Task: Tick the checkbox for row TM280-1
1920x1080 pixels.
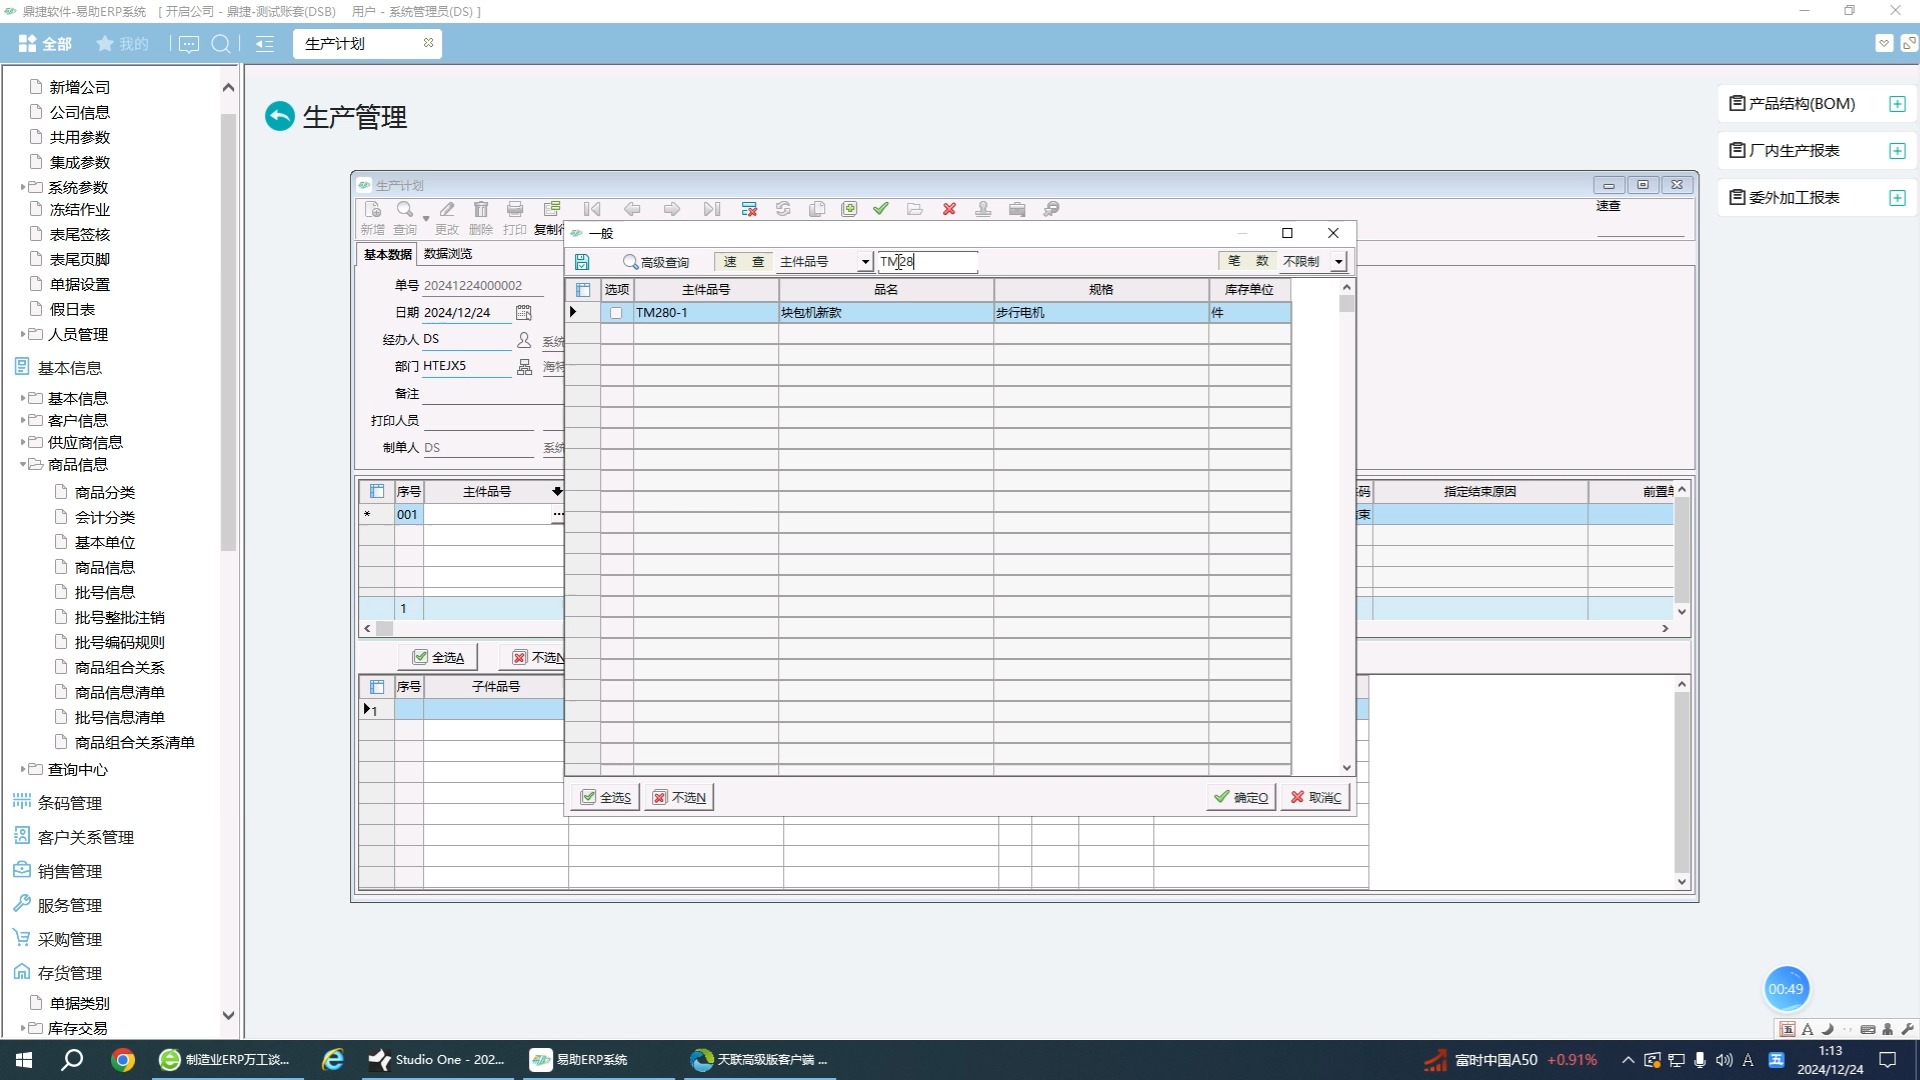Action: (x=616, y=313)
